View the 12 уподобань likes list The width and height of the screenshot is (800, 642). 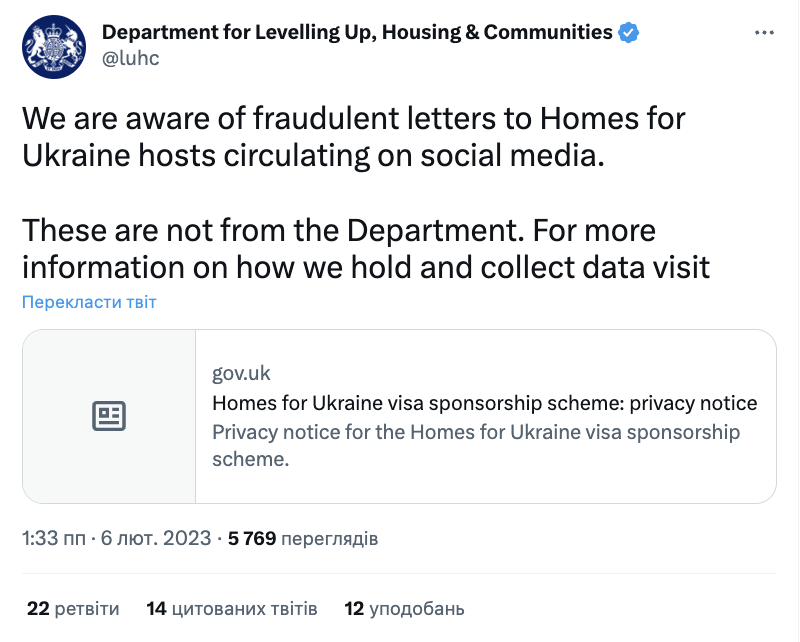tap(404, 608)
